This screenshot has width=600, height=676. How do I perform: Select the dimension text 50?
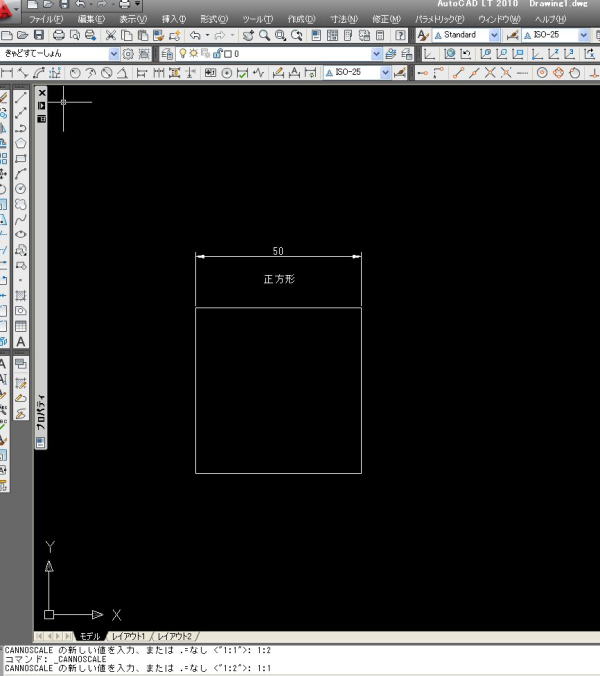pos(278,251)
